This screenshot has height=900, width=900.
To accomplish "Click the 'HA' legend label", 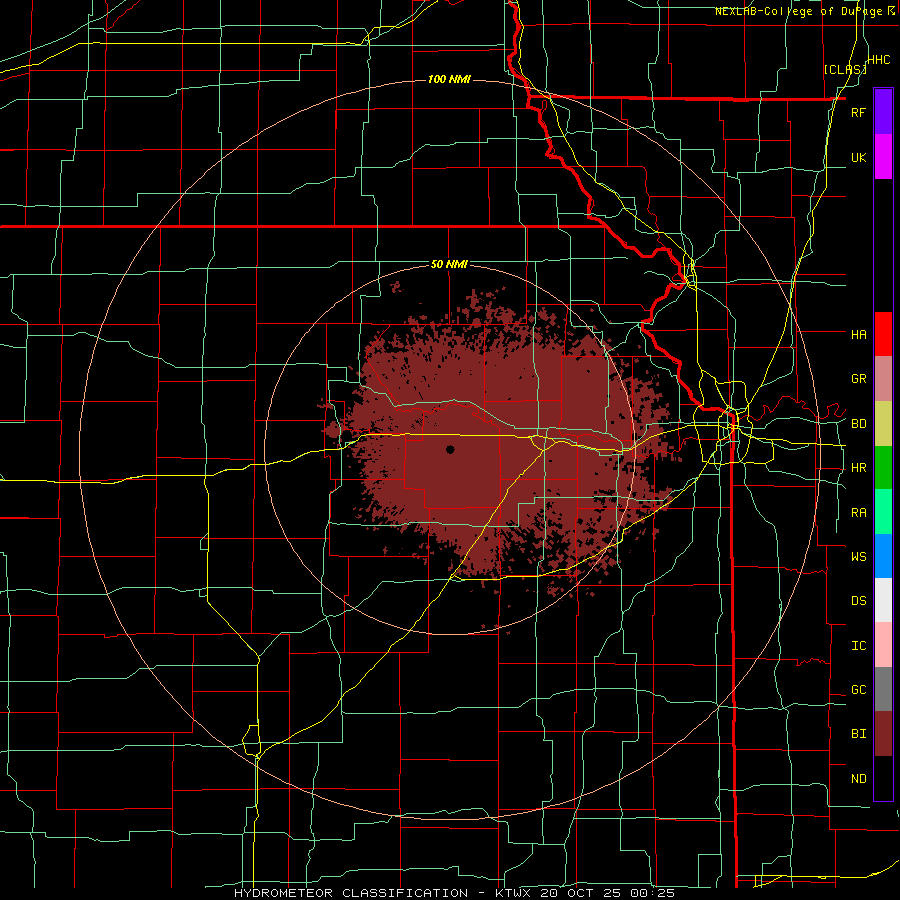I will click(x=858, y=335).
